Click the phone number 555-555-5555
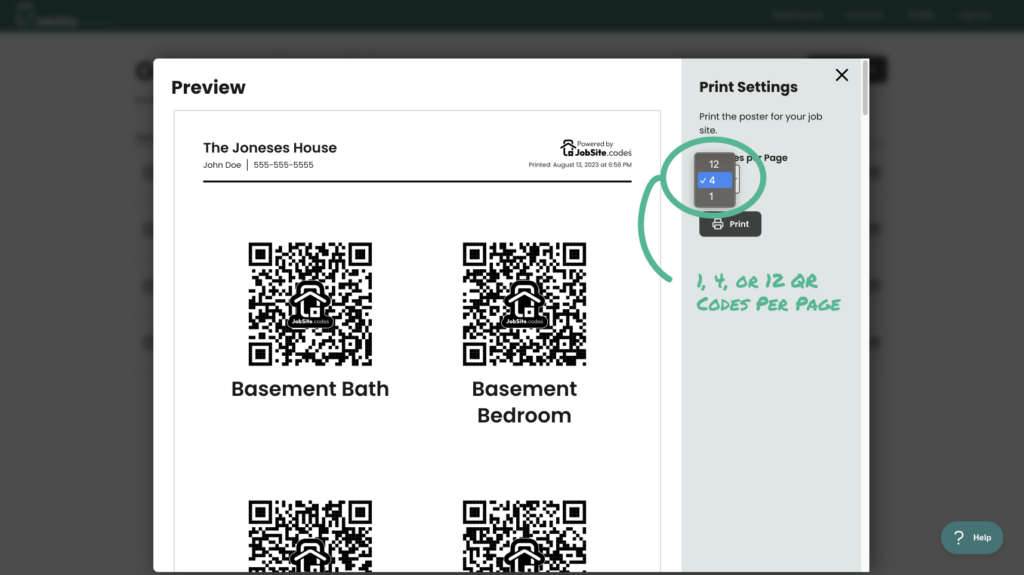This screenshot has height=575, width=1024. tap(283, 165)
